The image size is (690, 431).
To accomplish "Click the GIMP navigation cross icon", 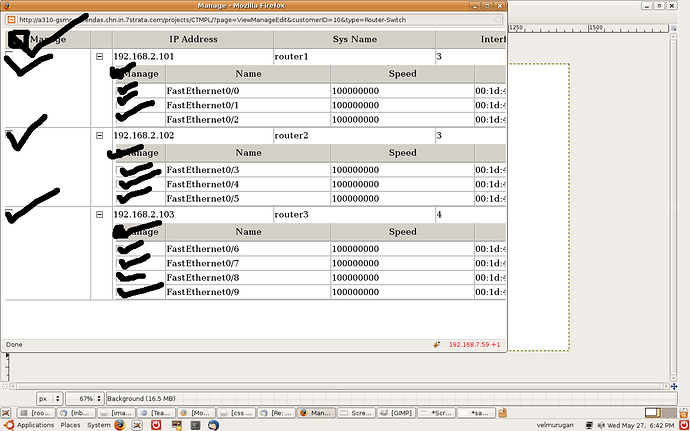I will [674, 386].
